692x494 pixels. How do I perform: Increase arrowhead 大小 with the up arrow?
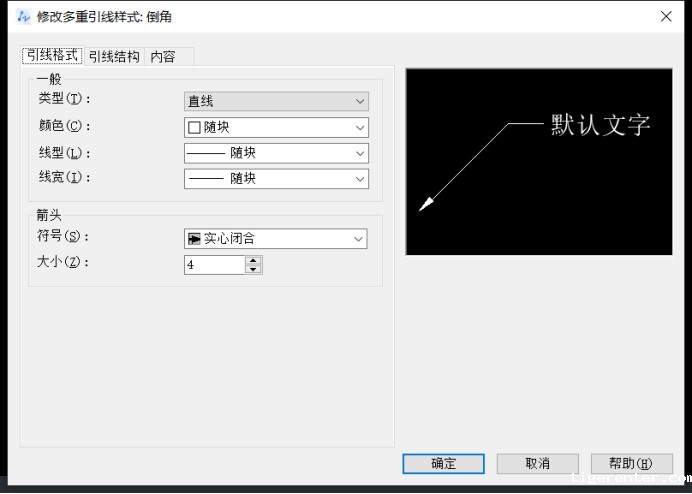(253, 260)
